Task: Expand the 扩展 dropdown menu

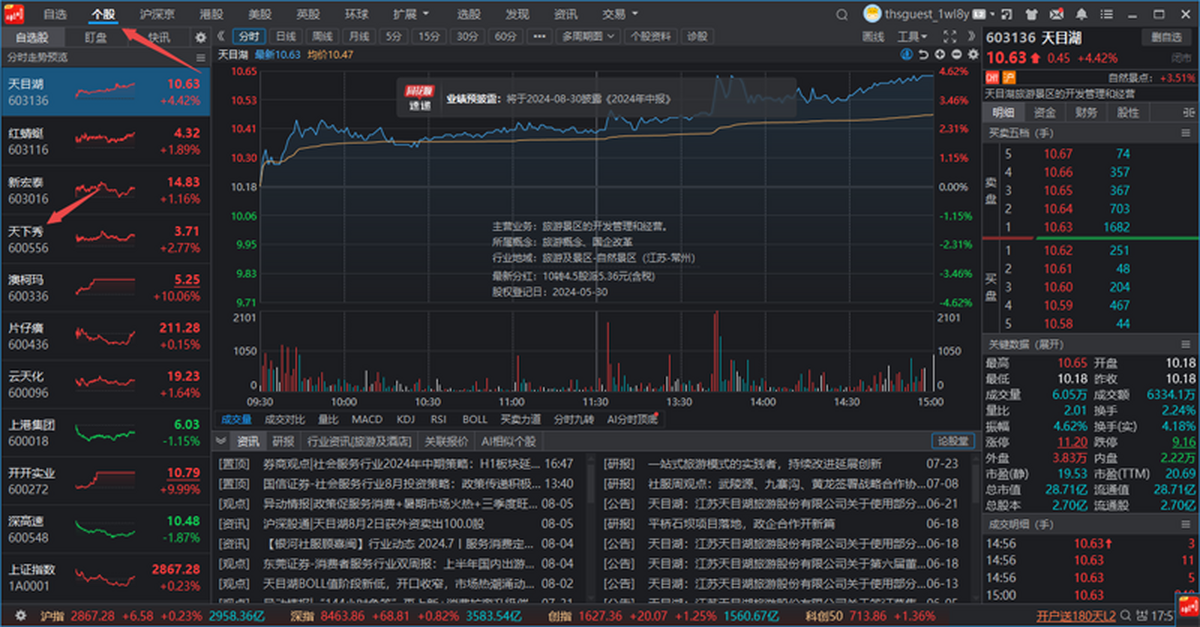Action: 411,14
